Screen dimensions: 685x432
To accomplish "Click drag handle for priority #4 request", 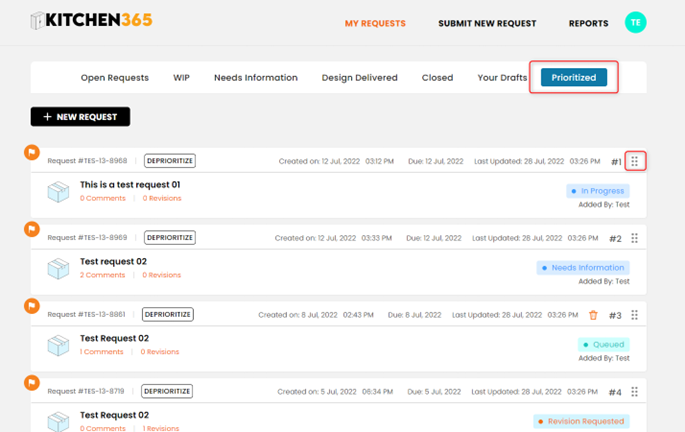I will [x=634, y=392].
